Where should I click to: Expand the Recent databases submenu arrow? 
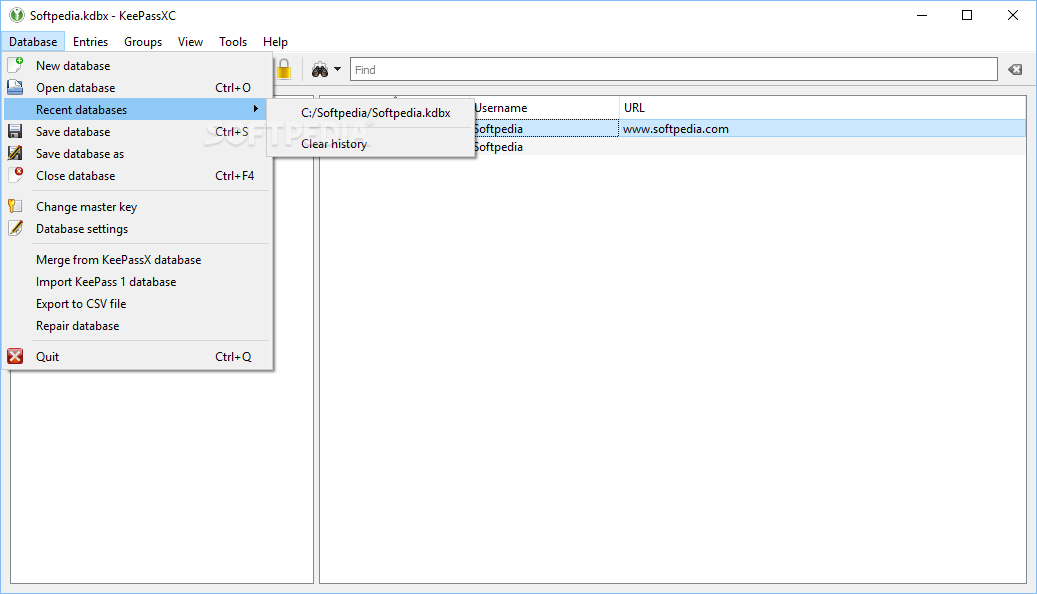pos(255,108)
